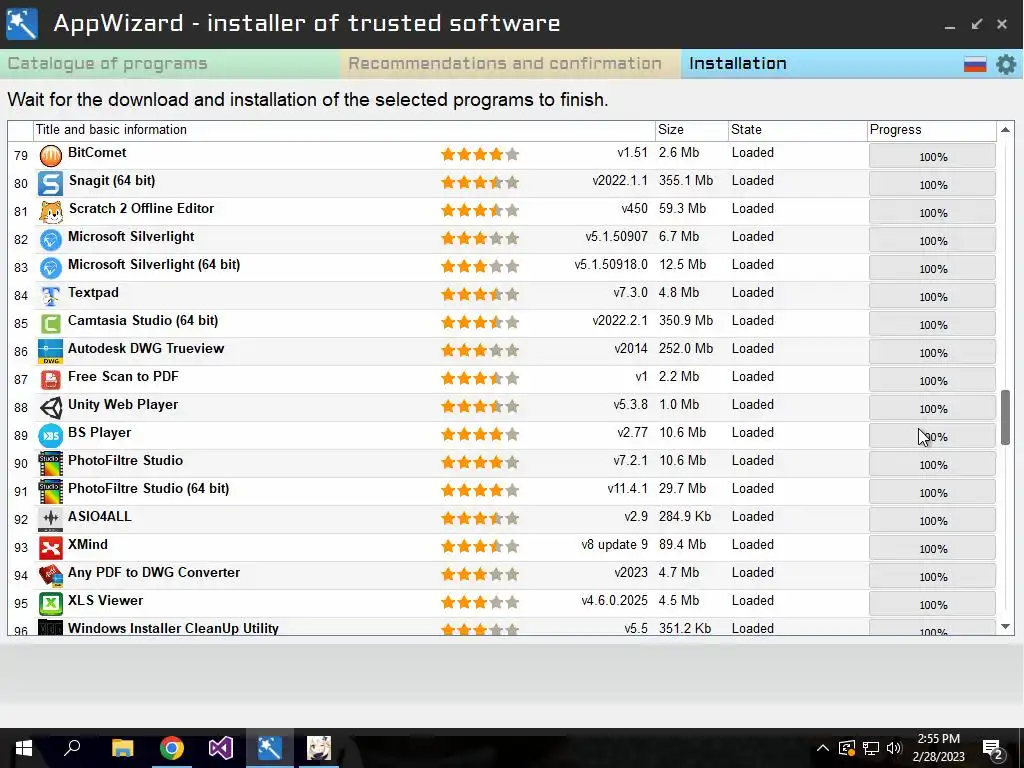Click the Camtasia Studio (64 bit) icon
Screen dimensions: 1024x768
pyautogui.click(x=50, y=324)
